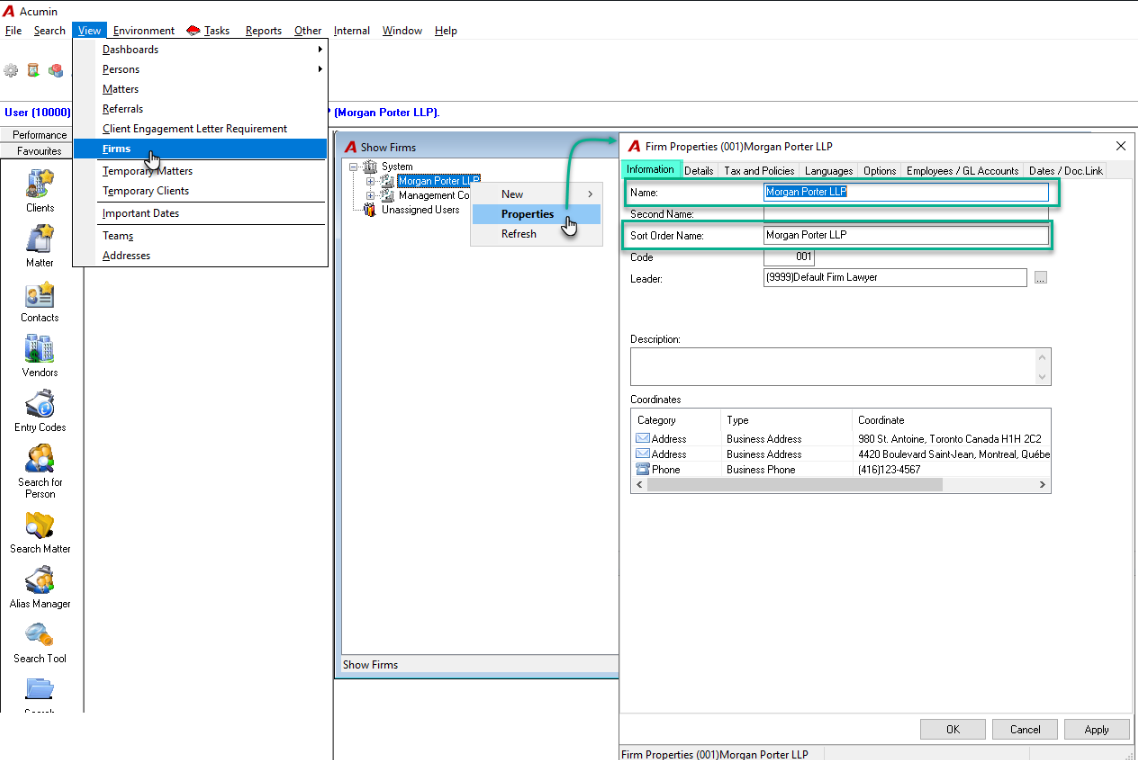Click the gear icon in the toolbar

point(11,70)
